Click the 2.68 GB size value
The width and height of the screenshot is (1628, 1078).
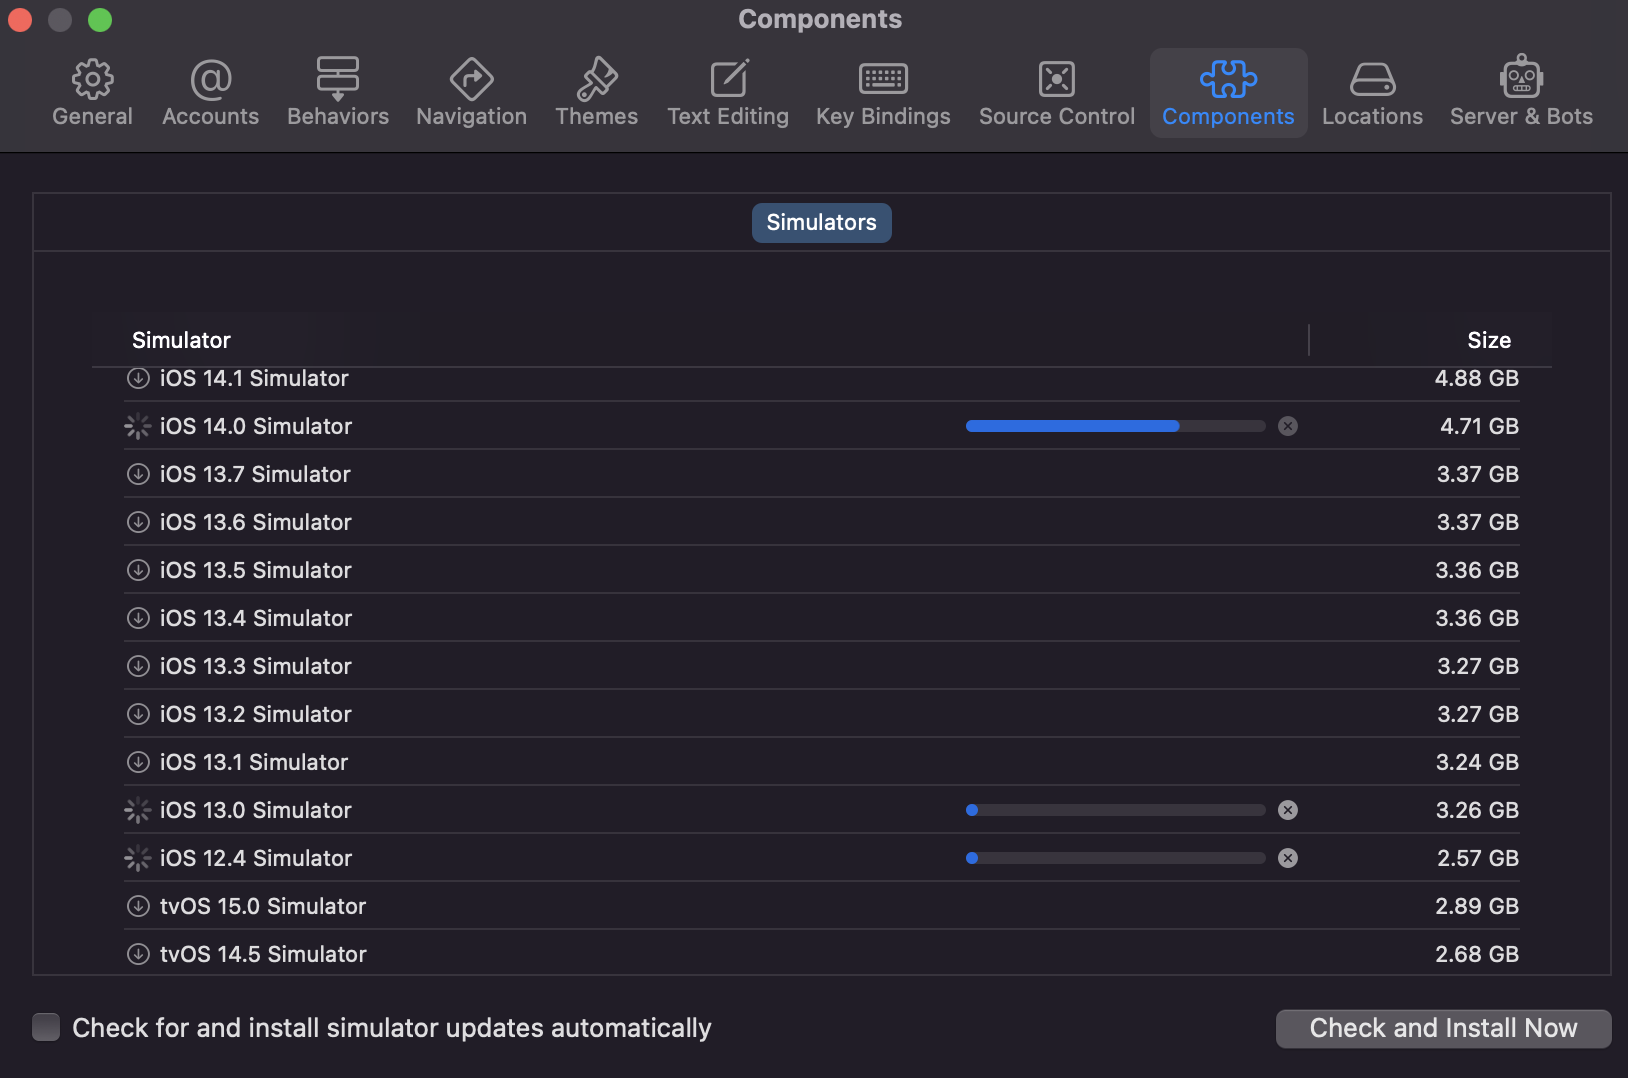point(1477,954)
